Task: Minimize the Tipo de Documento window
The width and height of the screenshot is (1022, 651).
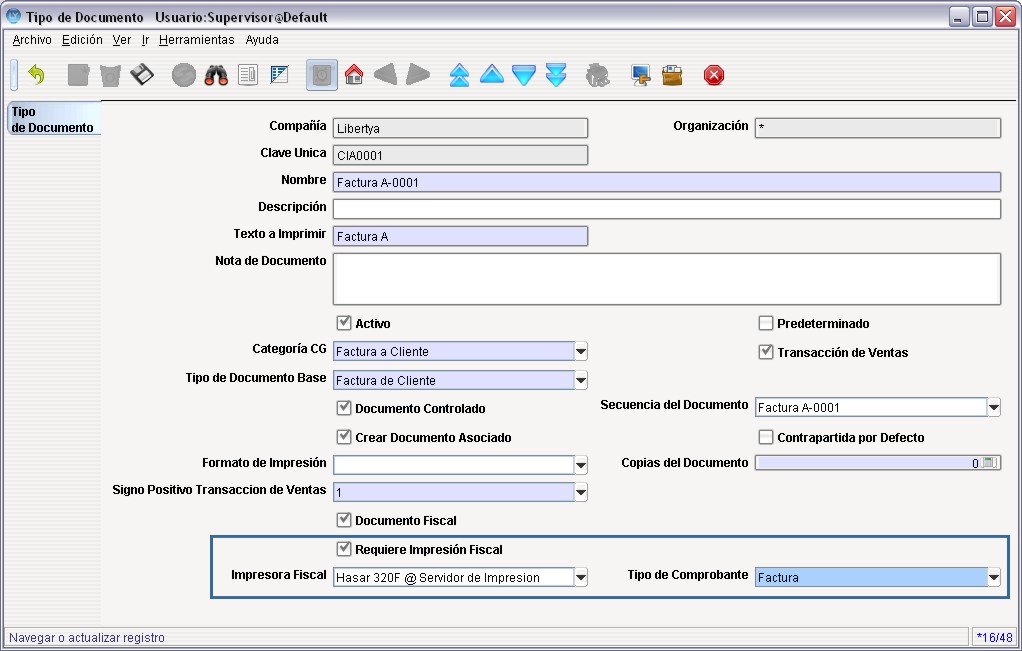Action: pyautogui.click(x=958, y=17)
